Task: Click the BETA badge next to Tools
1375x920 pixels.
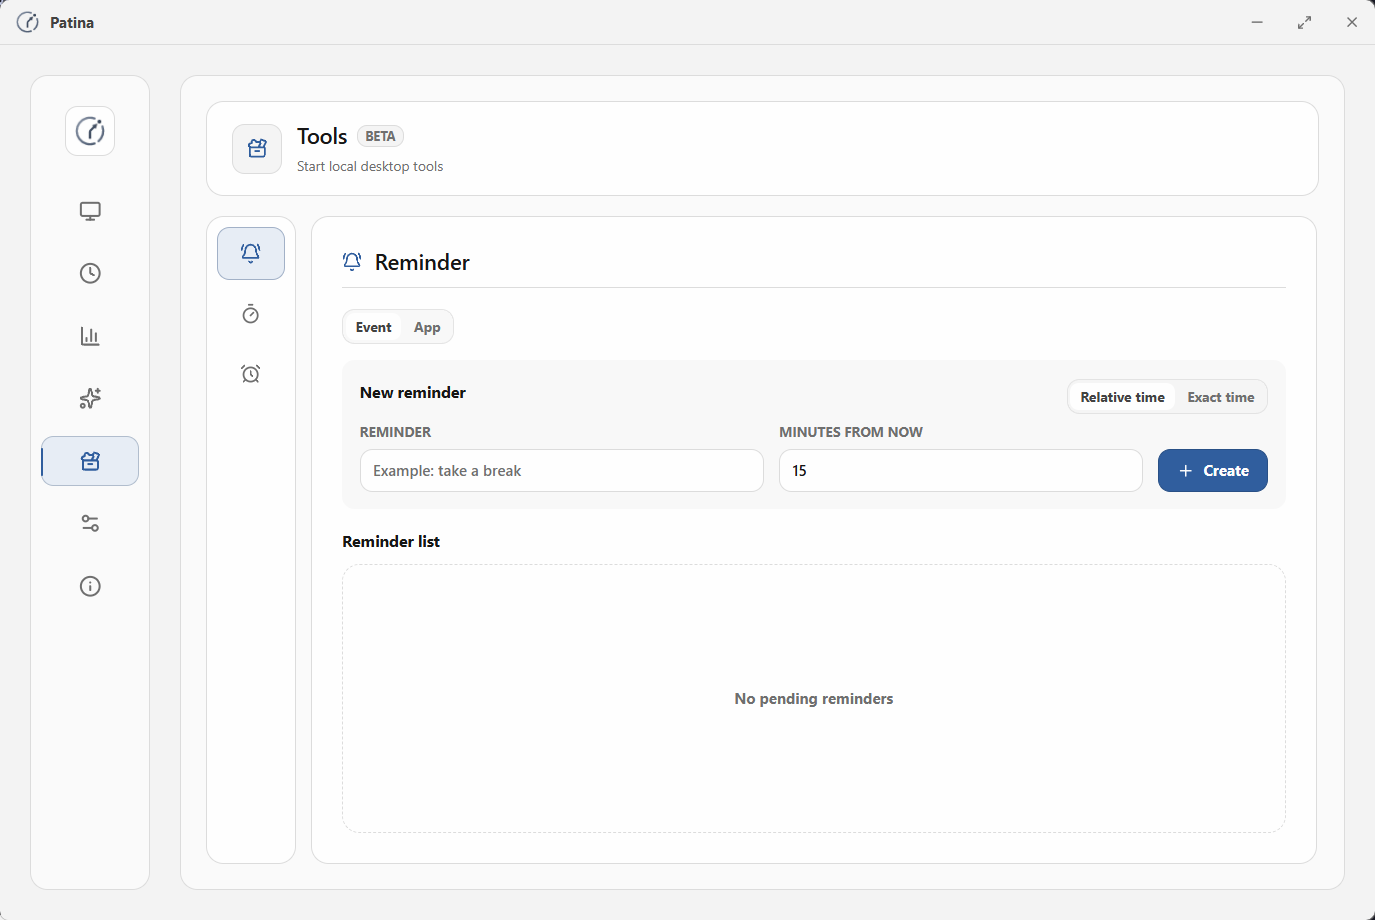Action: coord(380,136)
